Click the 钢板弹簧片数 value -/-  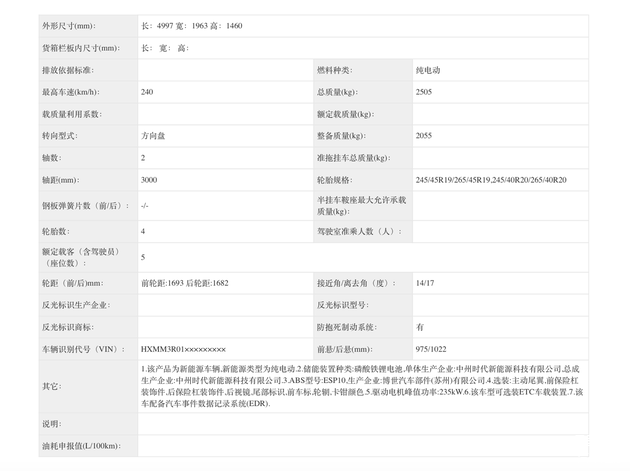[x=145, y=205]
